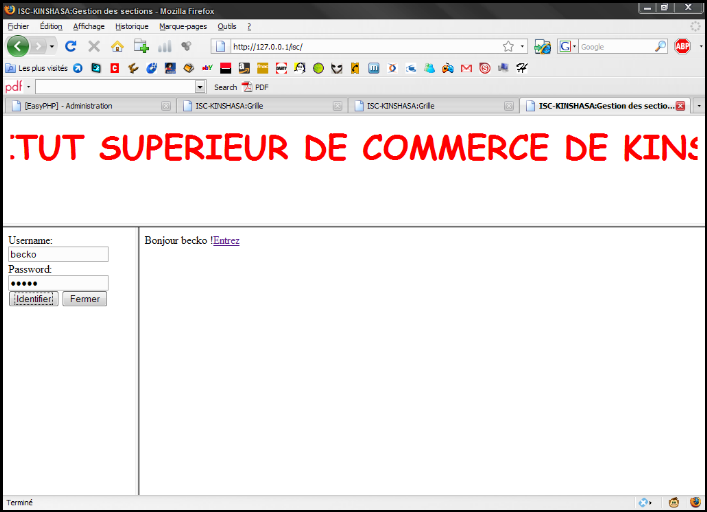Click the Password field
707x512 pixels.
click(58, 283)
